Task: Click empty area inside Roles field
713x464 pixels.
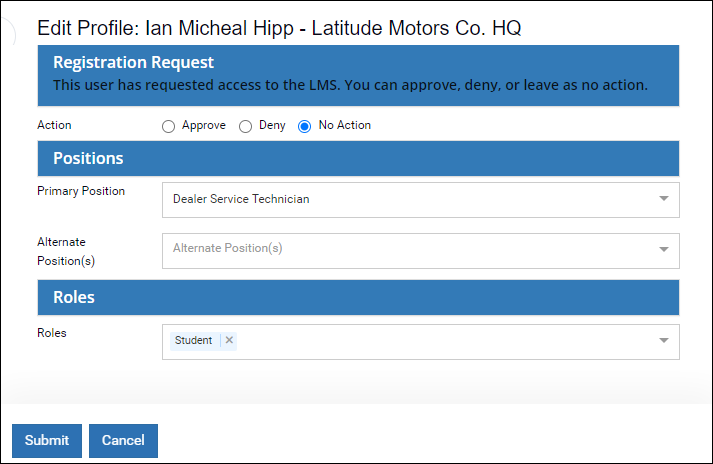Action: pos(440,341)
